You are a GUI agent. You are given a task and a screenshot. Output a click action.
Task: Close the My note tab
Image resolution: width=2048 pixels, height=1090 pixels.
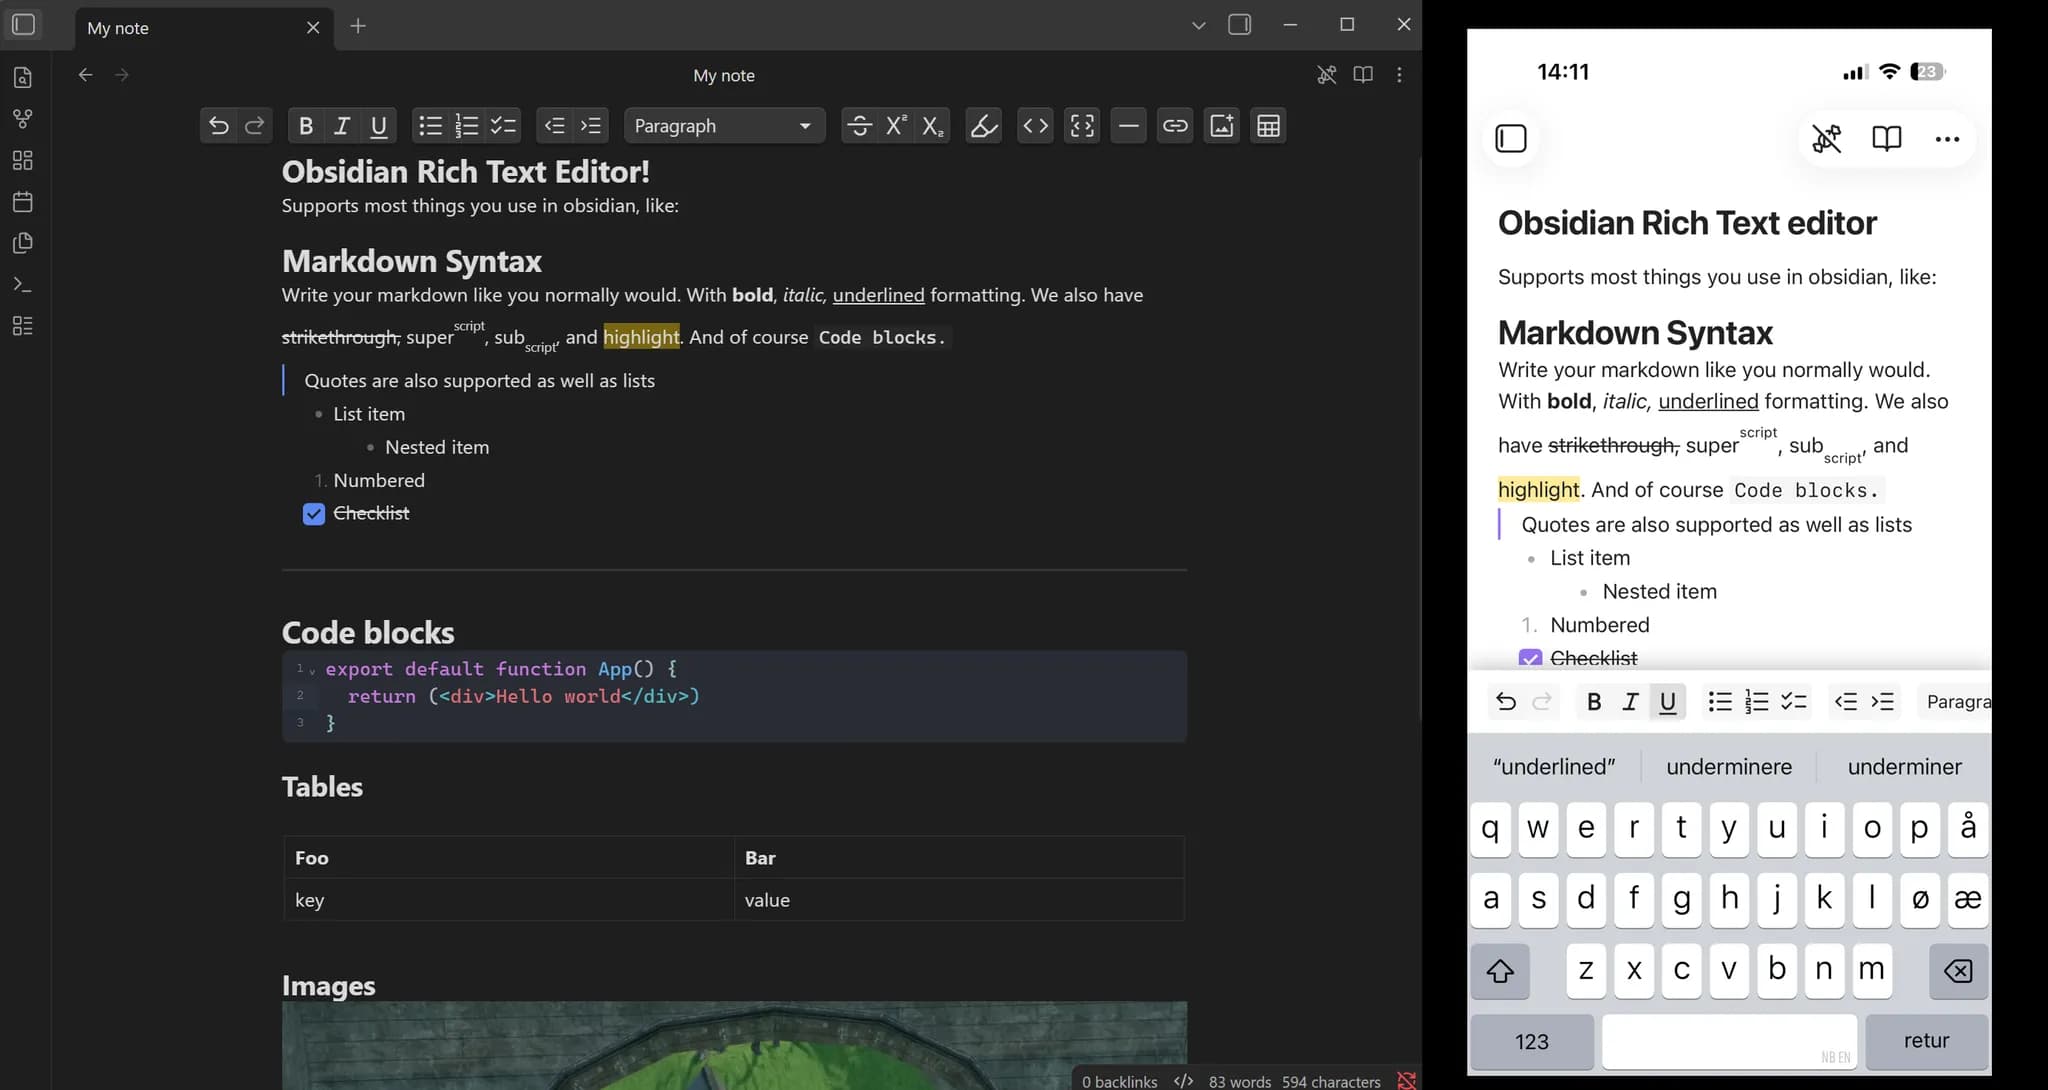pyautogui.click(x=313, y=27)
